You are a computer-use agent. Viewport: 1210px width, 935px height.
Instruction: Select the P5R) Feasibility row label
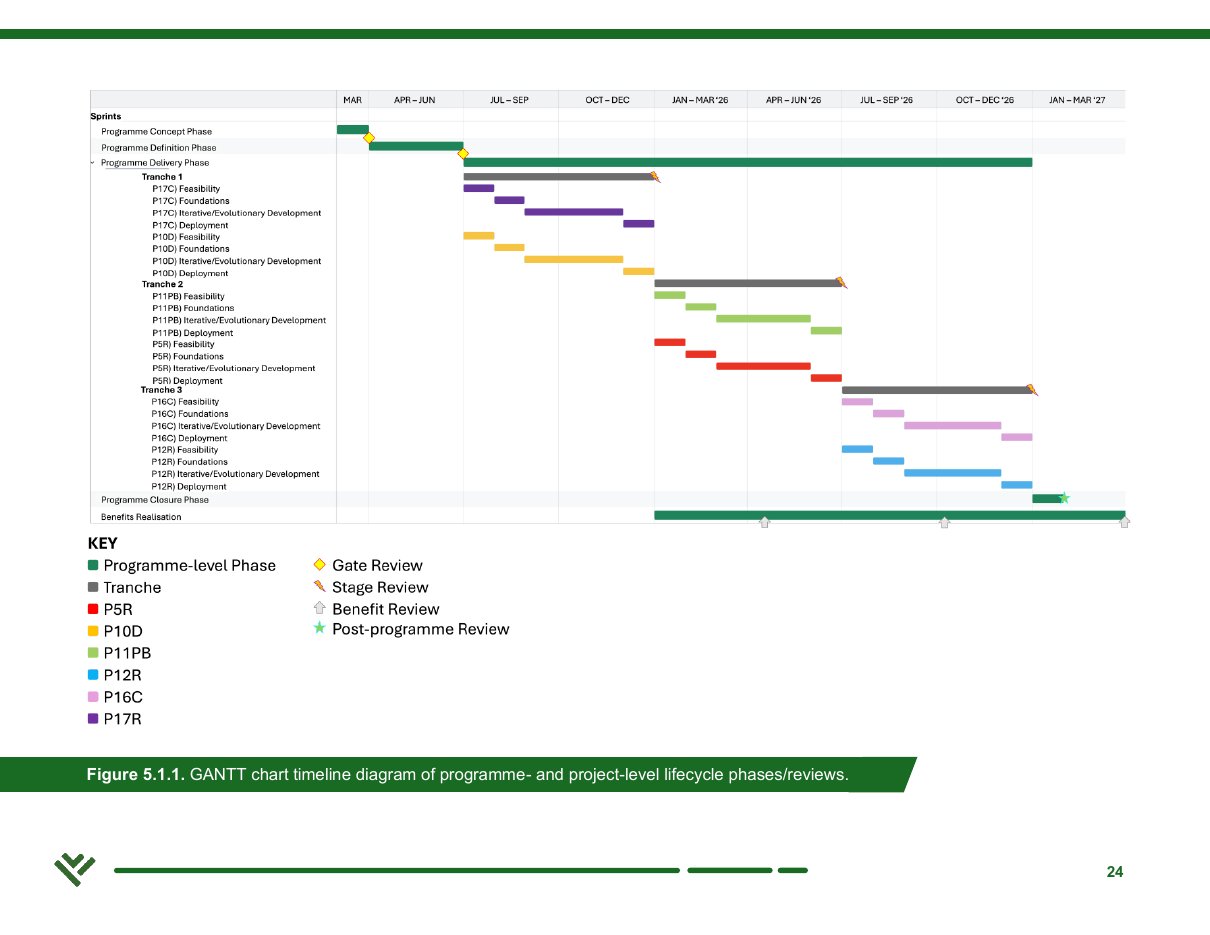[183, 344]
